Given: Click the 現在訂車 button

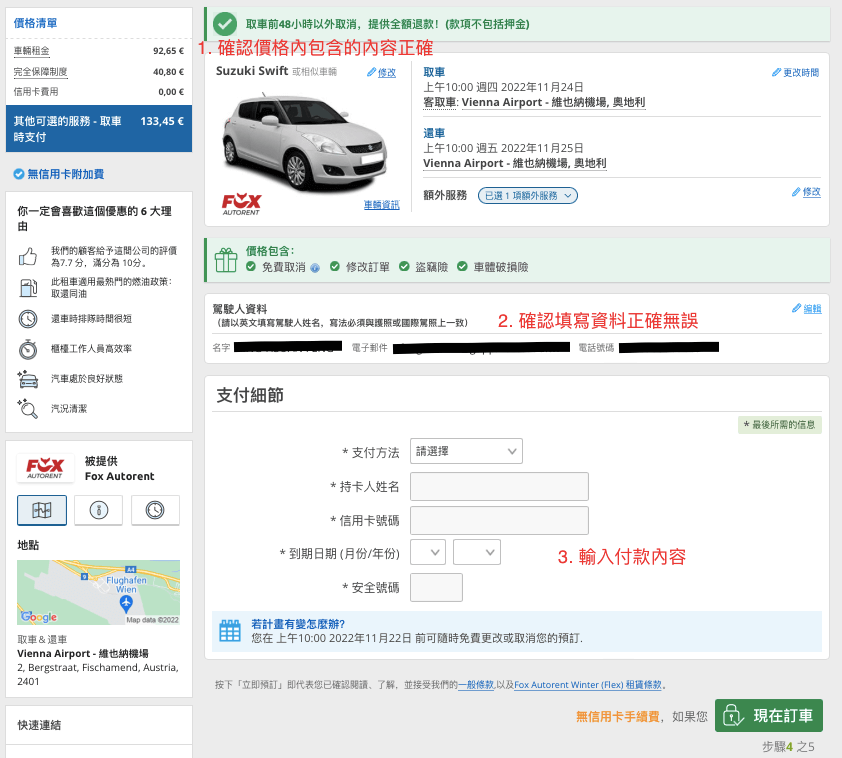Looking at the screenshot, I should click(x=768, y=716).
